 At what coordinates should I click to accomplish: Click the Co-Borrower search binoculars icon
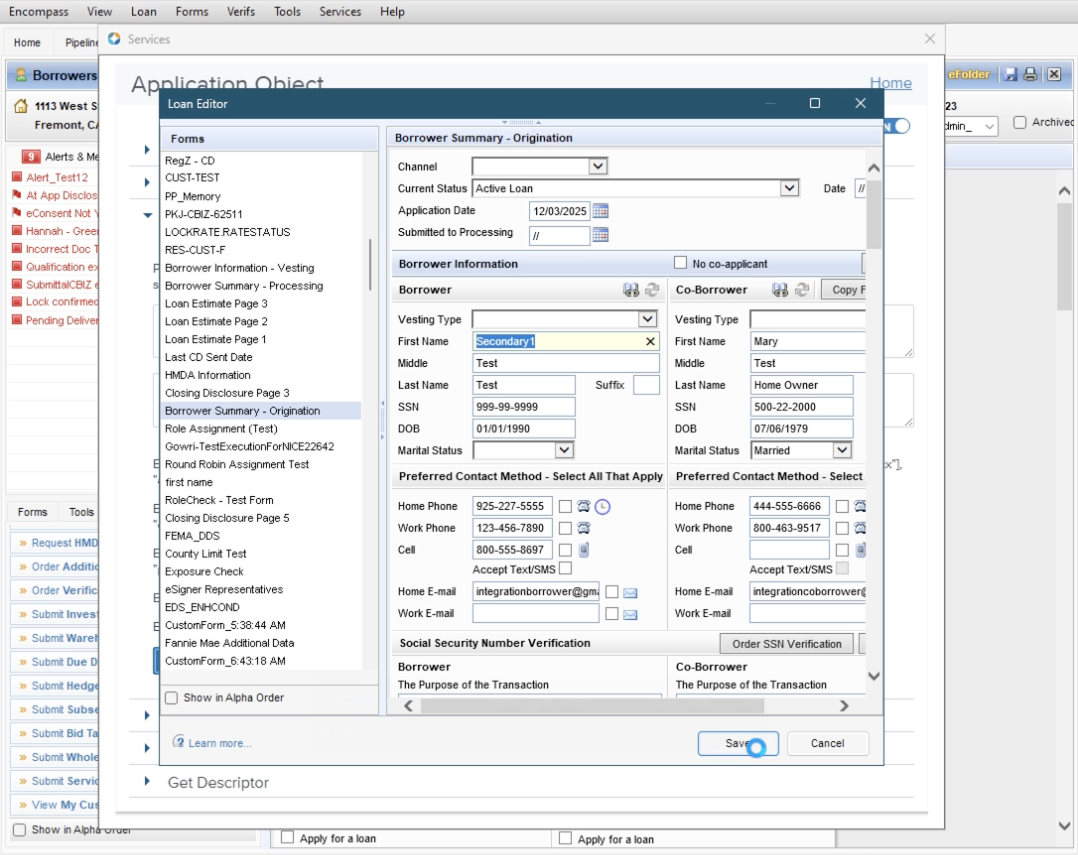tap(781, 290)
